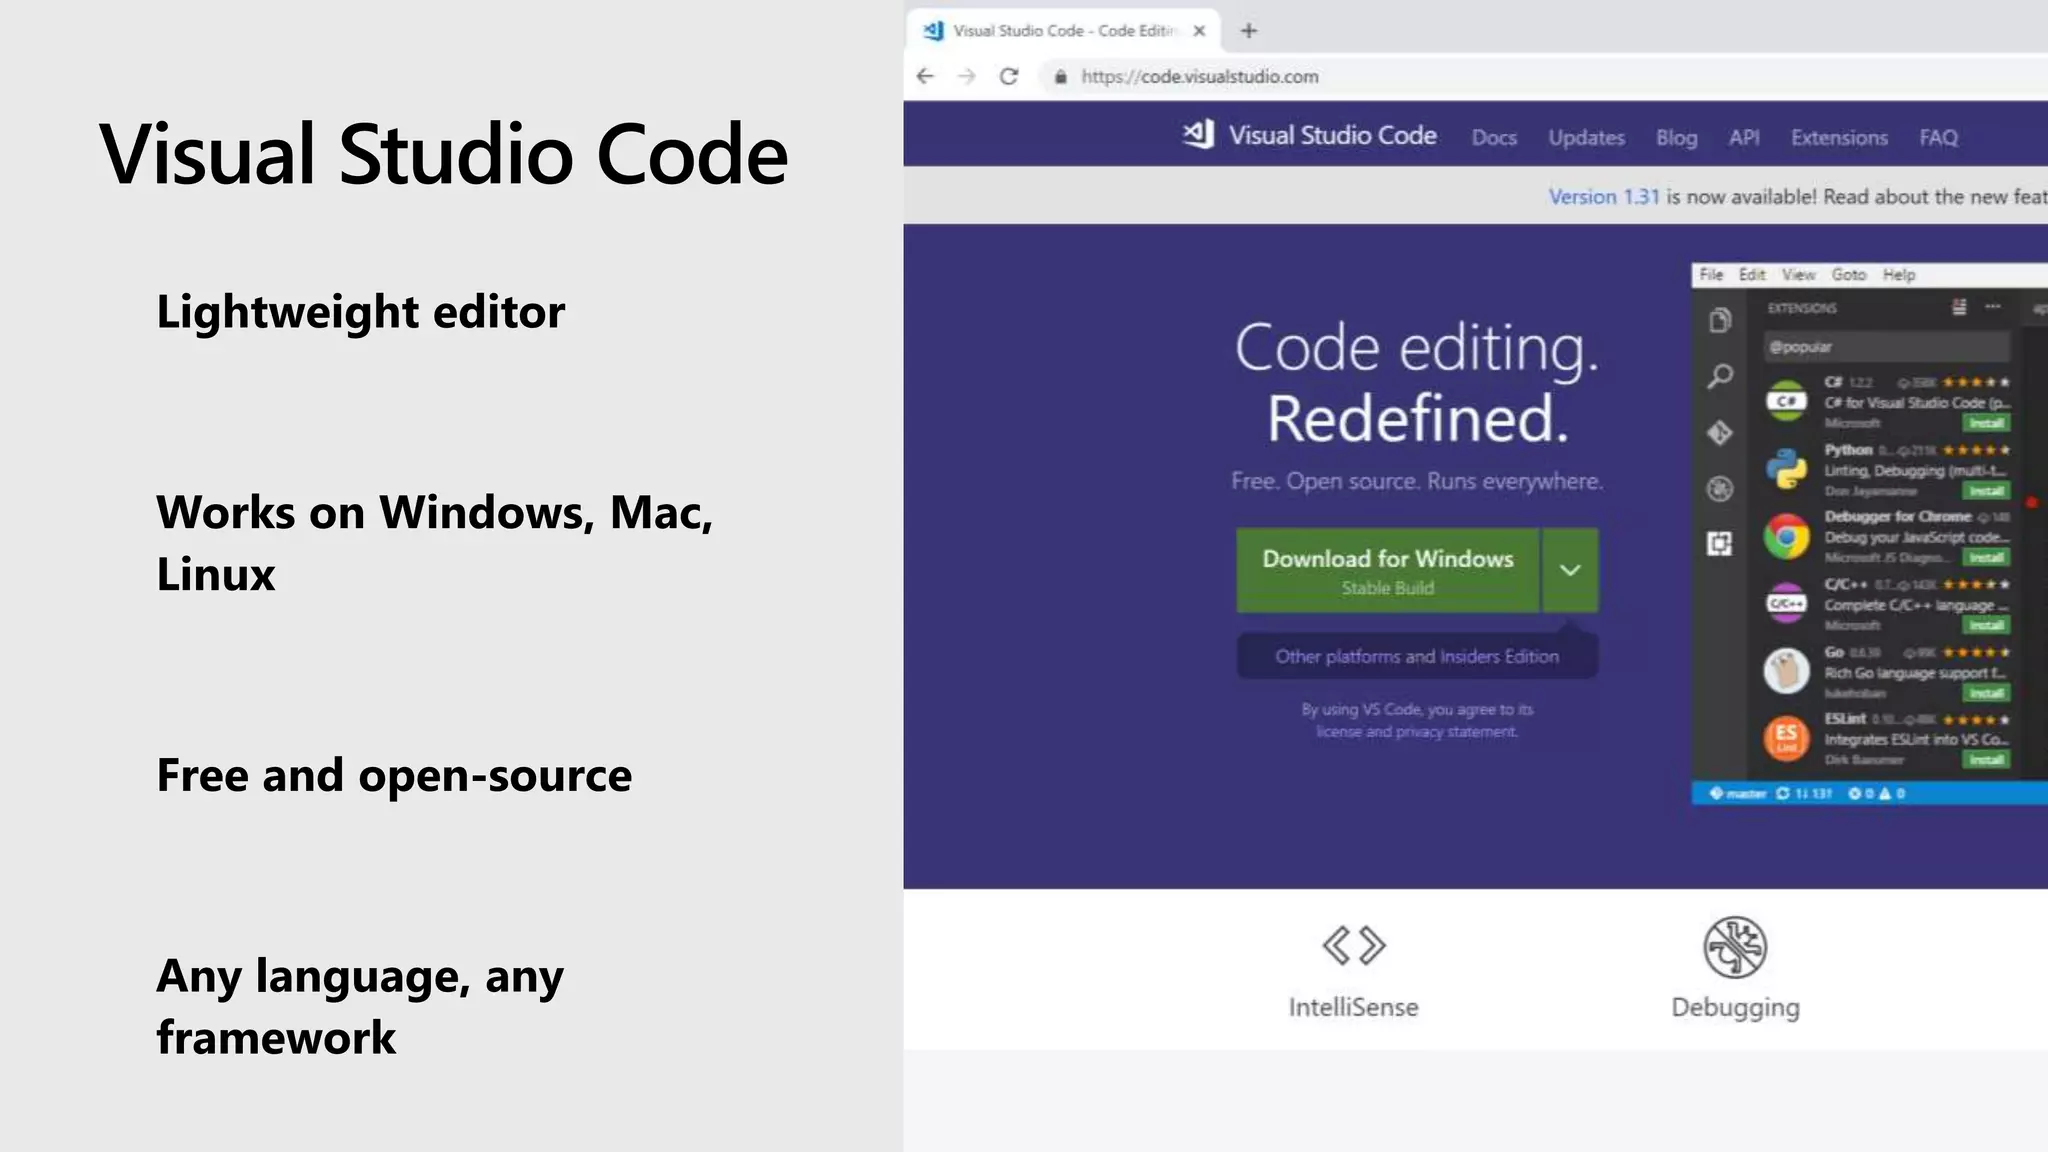Open the Search magnifier icon in the activity bar
The image size is (2048, 1152).
pyautogui.click(x=1720, y=376)
